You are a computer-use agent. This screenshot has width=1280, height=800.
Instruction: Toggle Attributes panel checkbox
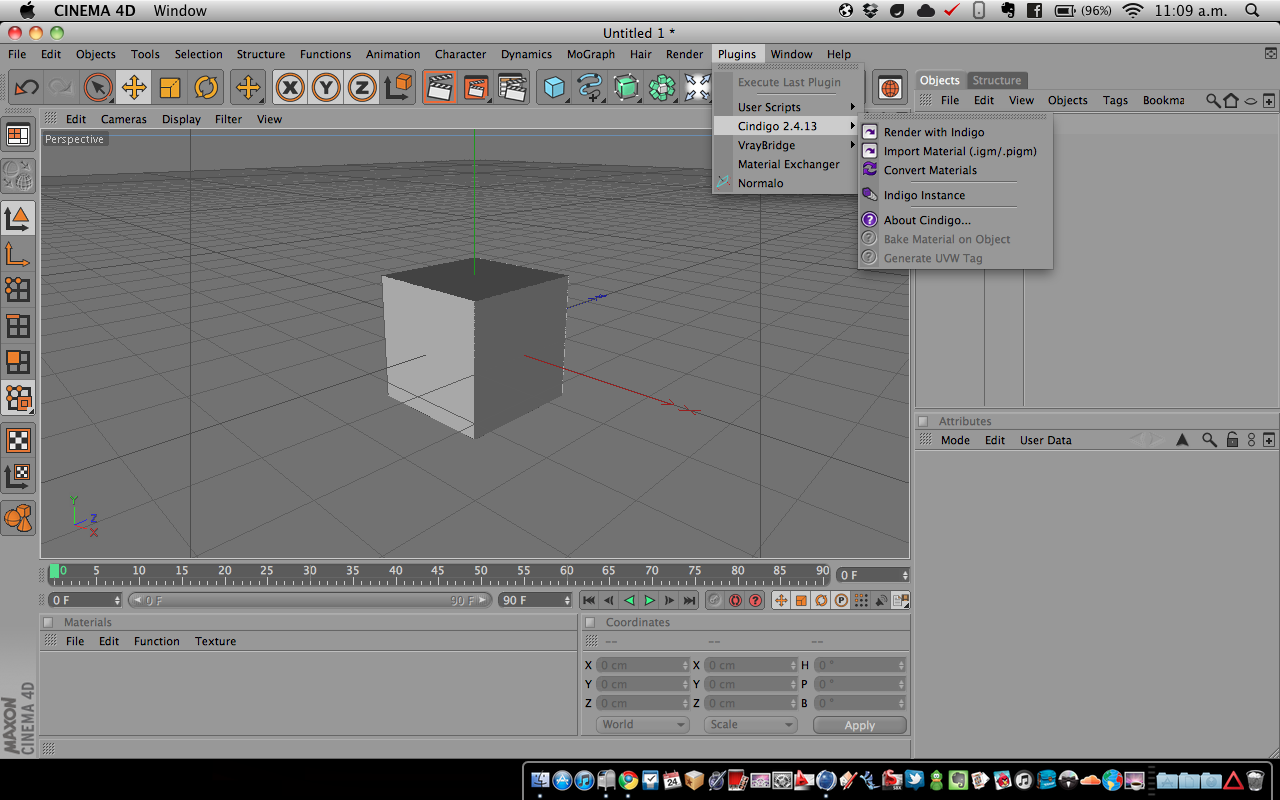[x=923, y=421]
